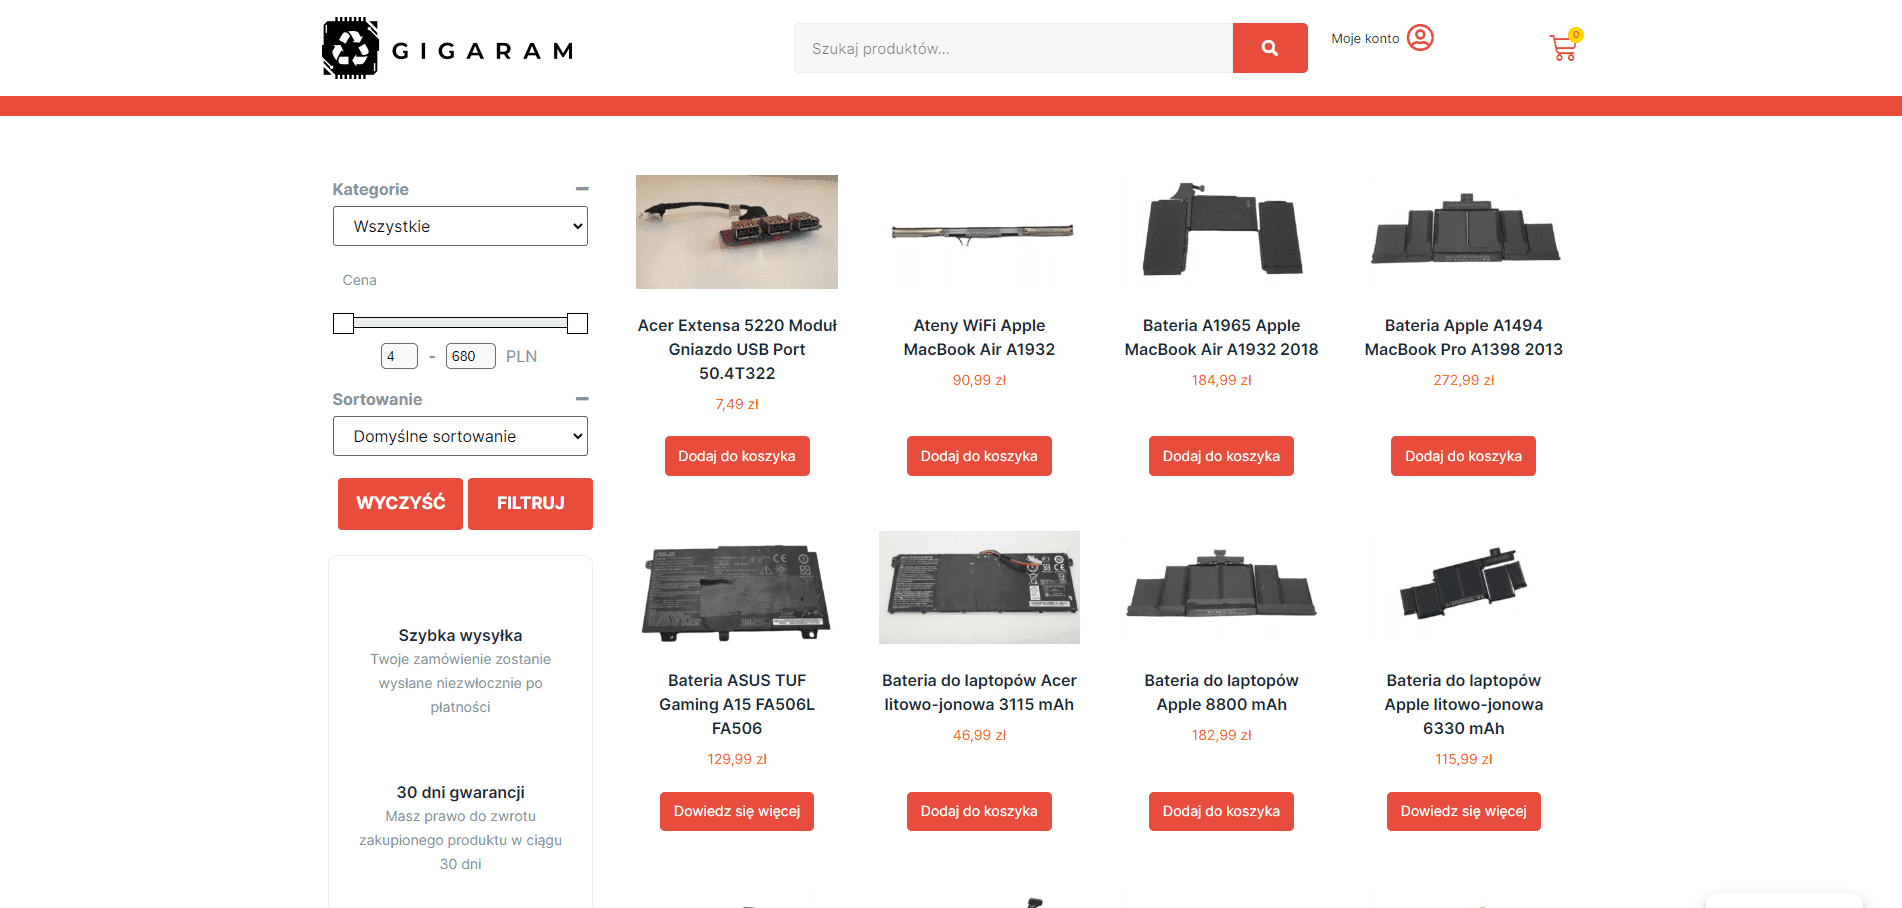The width and height of the screenshot is (1902, 908).
Task: Click the GIGARAM recycling chip logo
Action: (350, 48)
